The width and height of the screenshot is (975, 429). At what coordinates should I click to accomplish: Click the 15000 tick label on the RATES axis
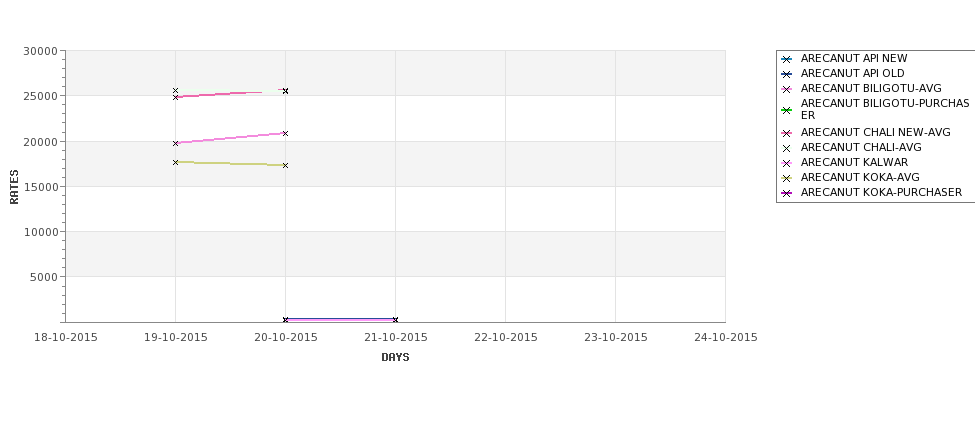coord(40,187)
